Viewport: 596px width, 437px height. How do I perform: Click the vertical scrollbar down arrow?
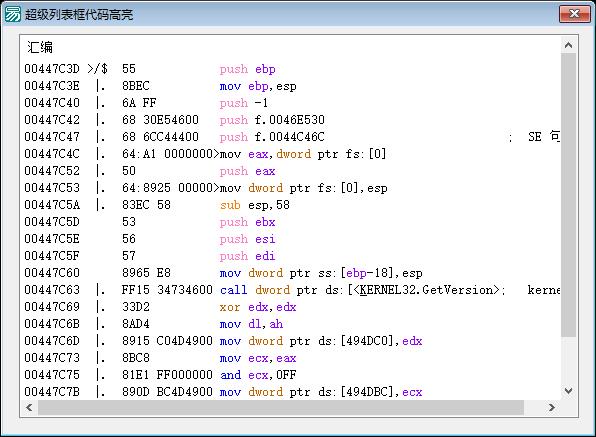coord(569,391)
